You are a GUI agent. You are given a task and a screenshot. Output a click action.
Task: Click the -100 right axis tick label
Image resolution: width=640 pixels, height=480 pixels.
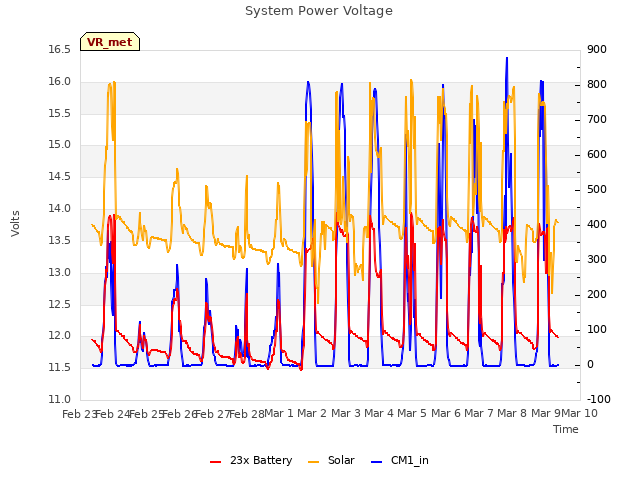pos(599,400)
